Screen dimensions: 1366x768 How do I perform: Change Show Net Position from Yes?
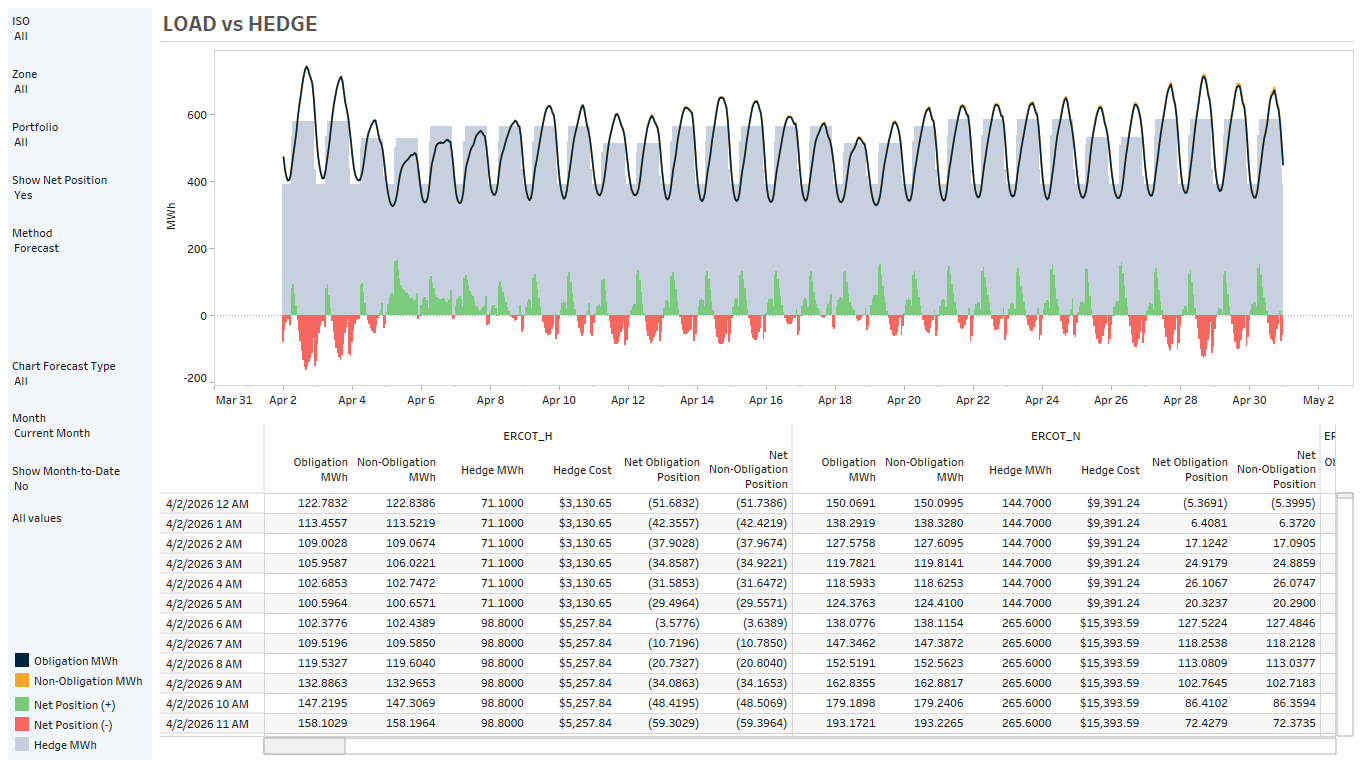point(22,195)
